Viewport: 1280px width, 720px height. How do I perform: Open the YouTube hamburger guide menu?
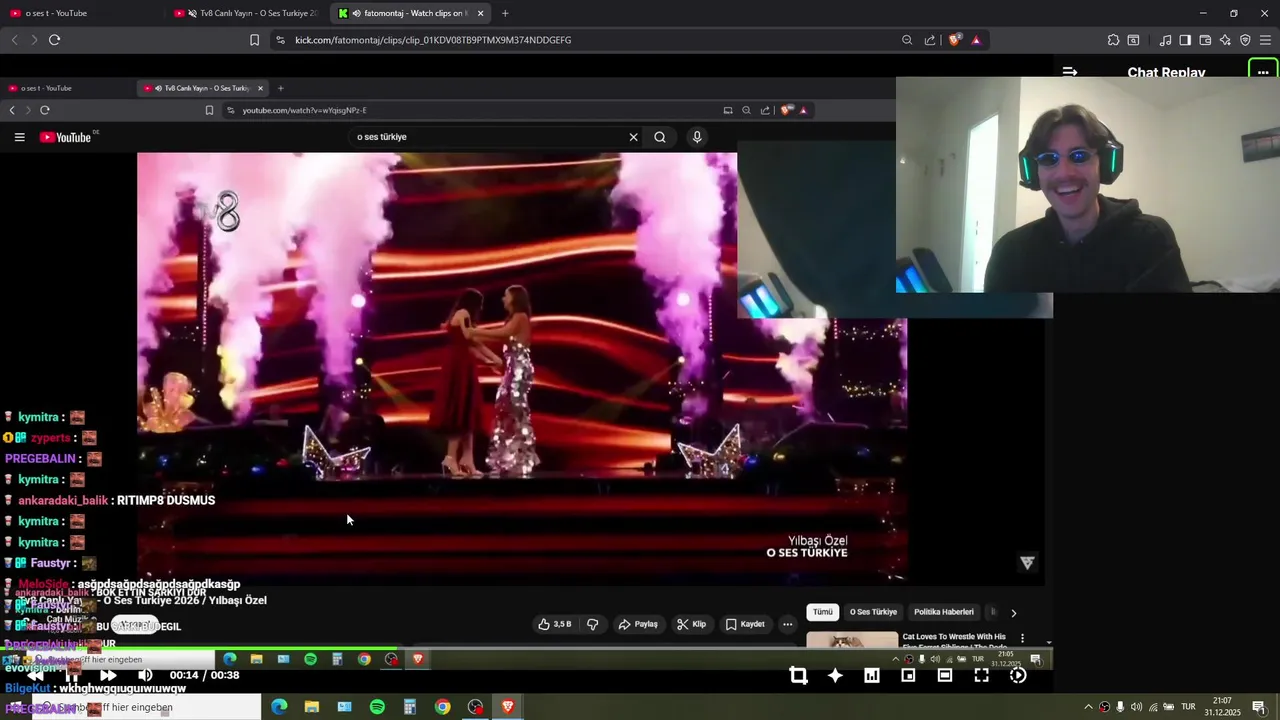(19, 137)
